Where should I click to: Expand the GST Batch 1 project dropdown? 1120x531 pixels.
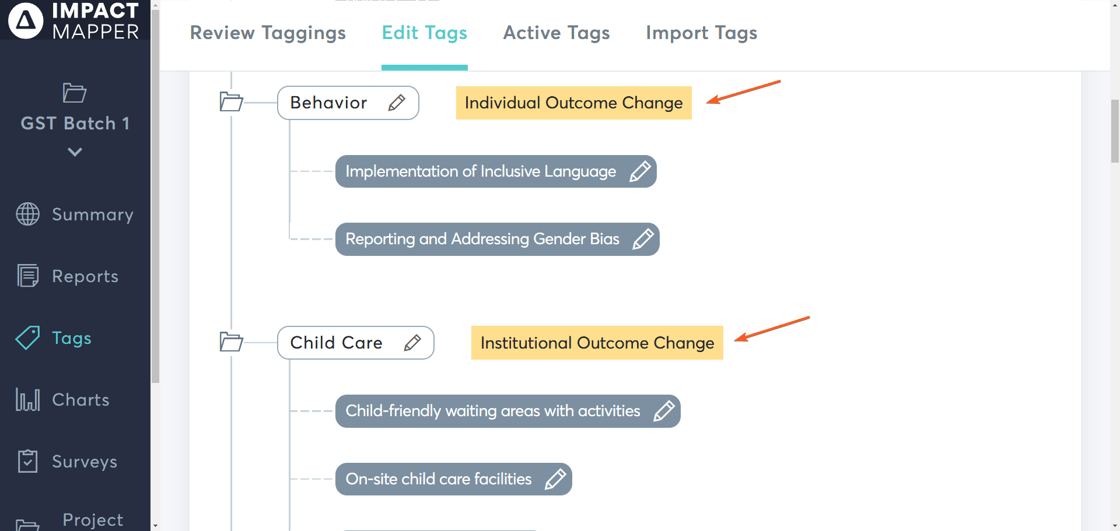(x=75, y=152)
